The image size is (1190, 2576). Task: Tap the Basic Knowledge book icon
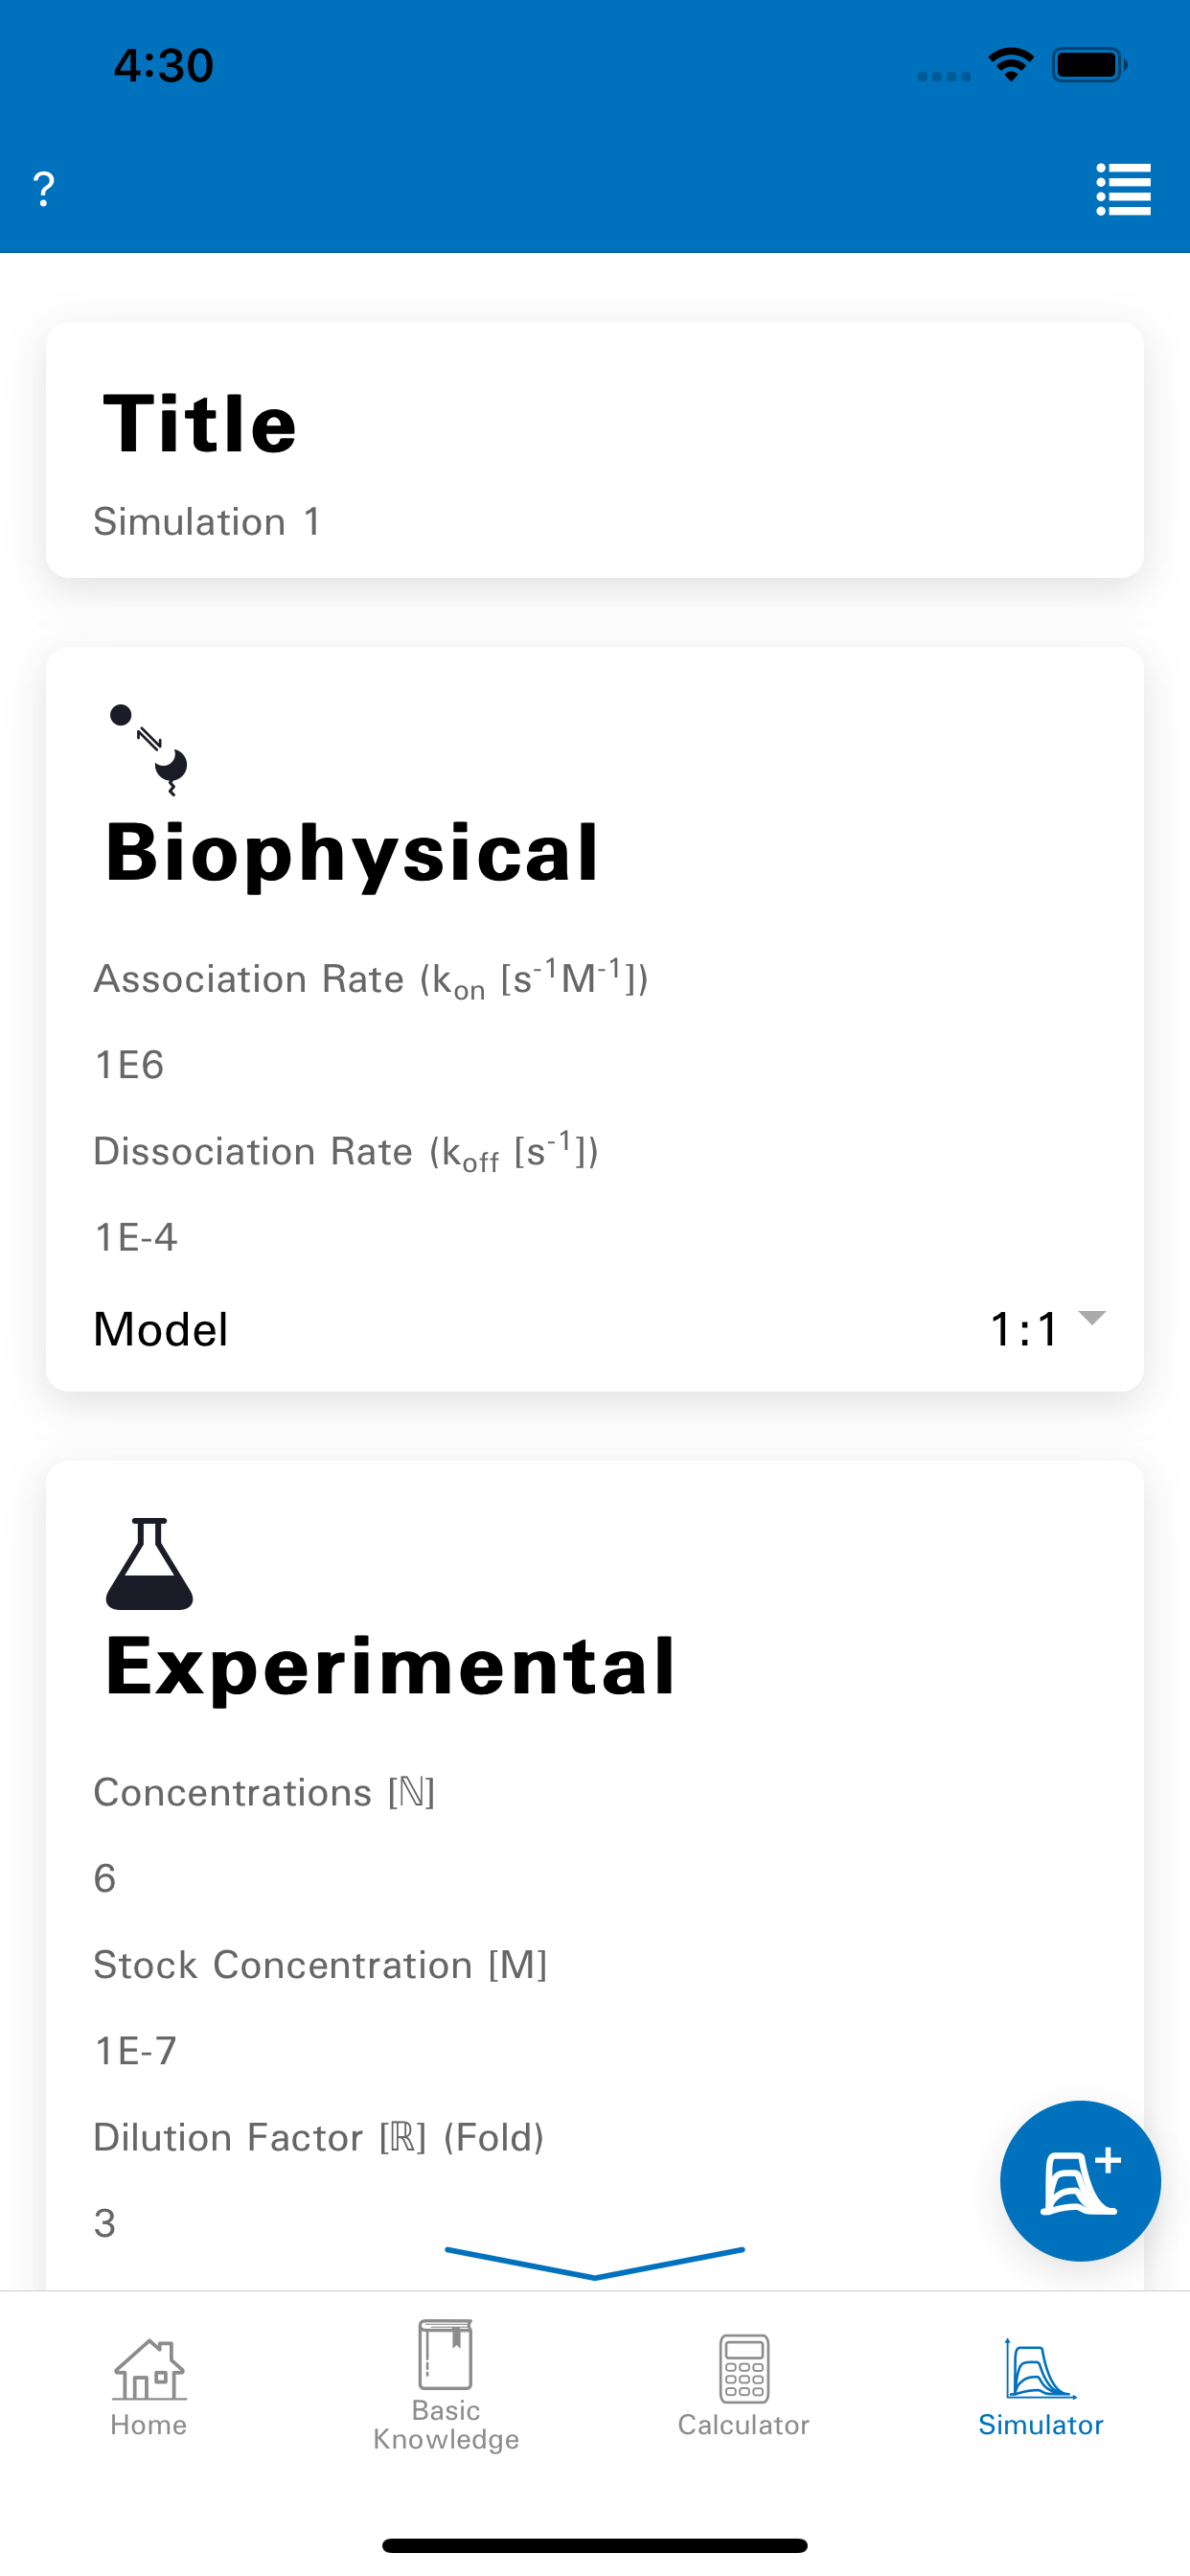click(445, 2354)
